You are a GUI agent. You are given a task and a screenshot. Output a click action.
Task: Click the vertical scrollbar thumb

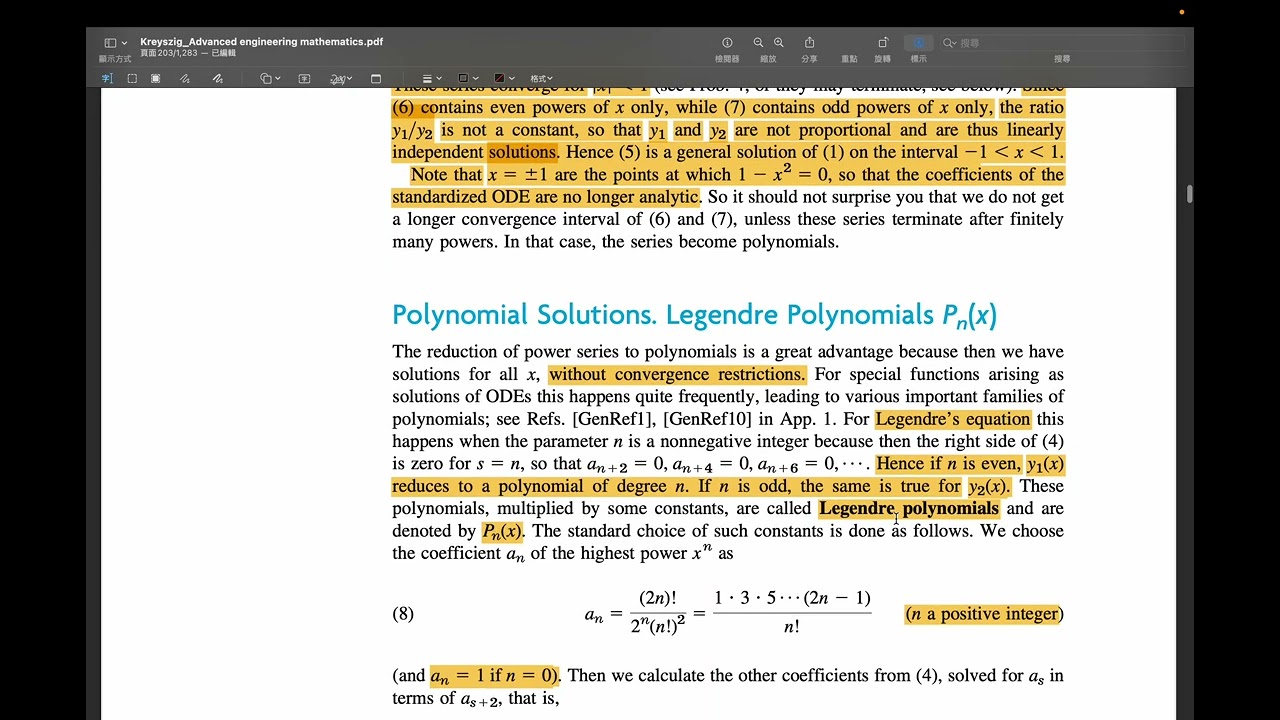click(x=1189, y=194)
